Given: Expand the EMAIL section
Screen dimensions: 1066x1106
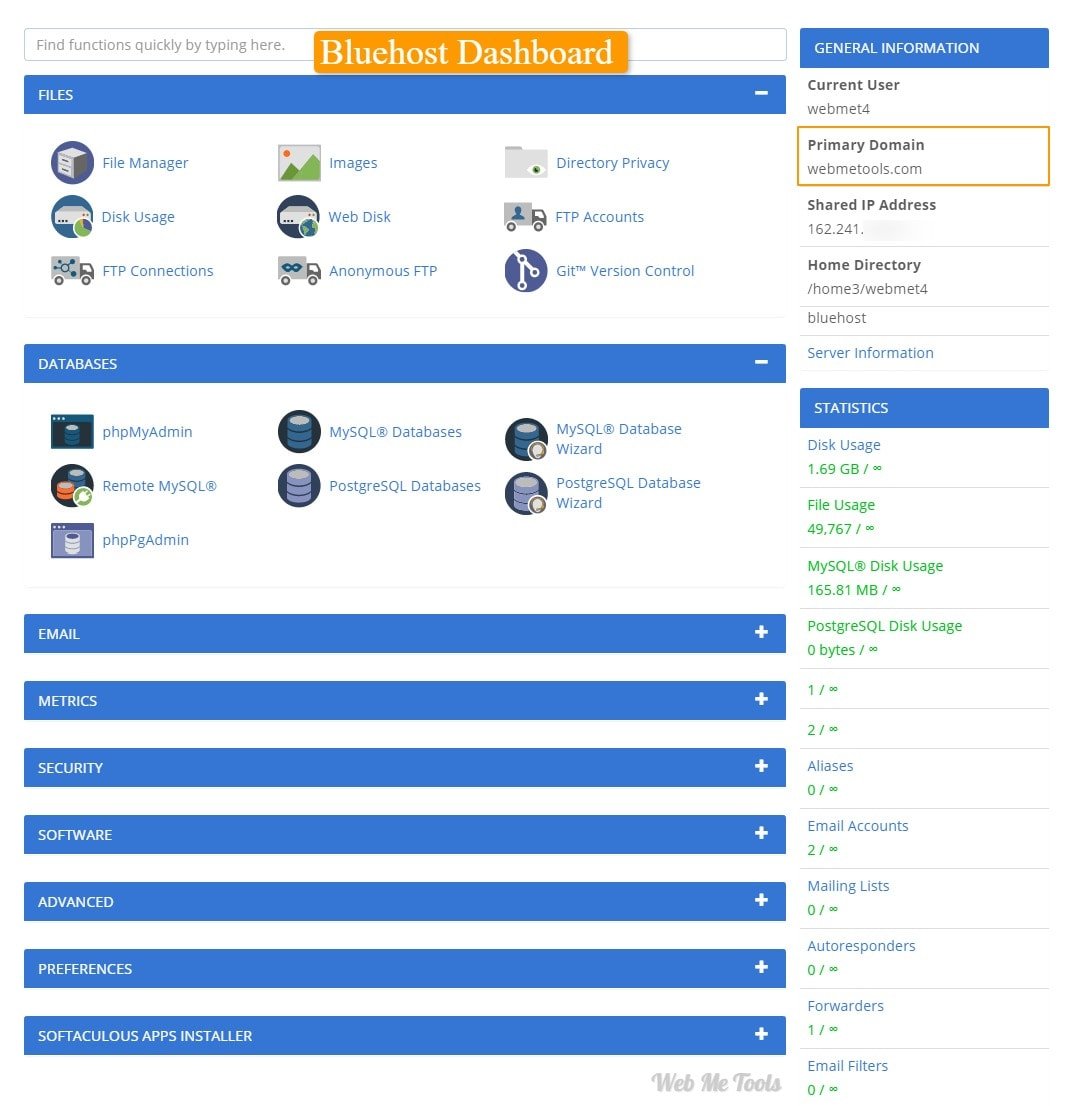Looking at the screenshot, I should [761, 632].
